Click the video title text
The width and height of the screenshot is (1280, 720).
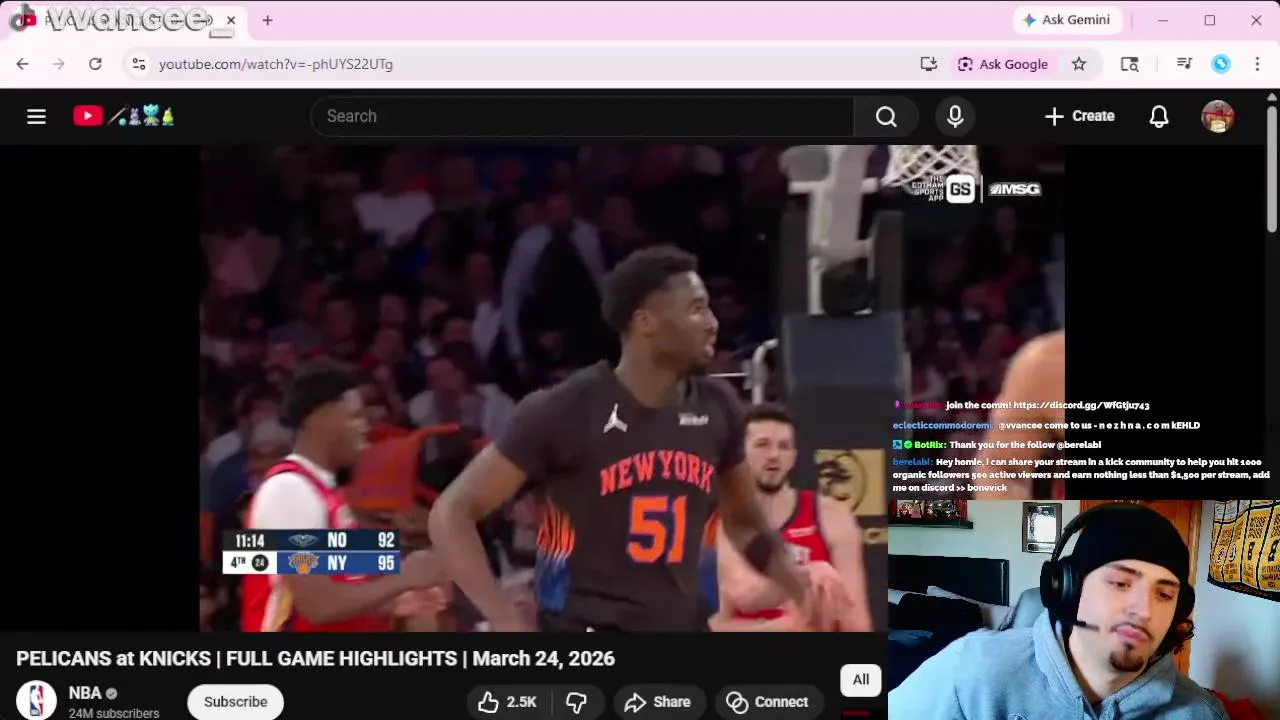click(x=315, y=659)
